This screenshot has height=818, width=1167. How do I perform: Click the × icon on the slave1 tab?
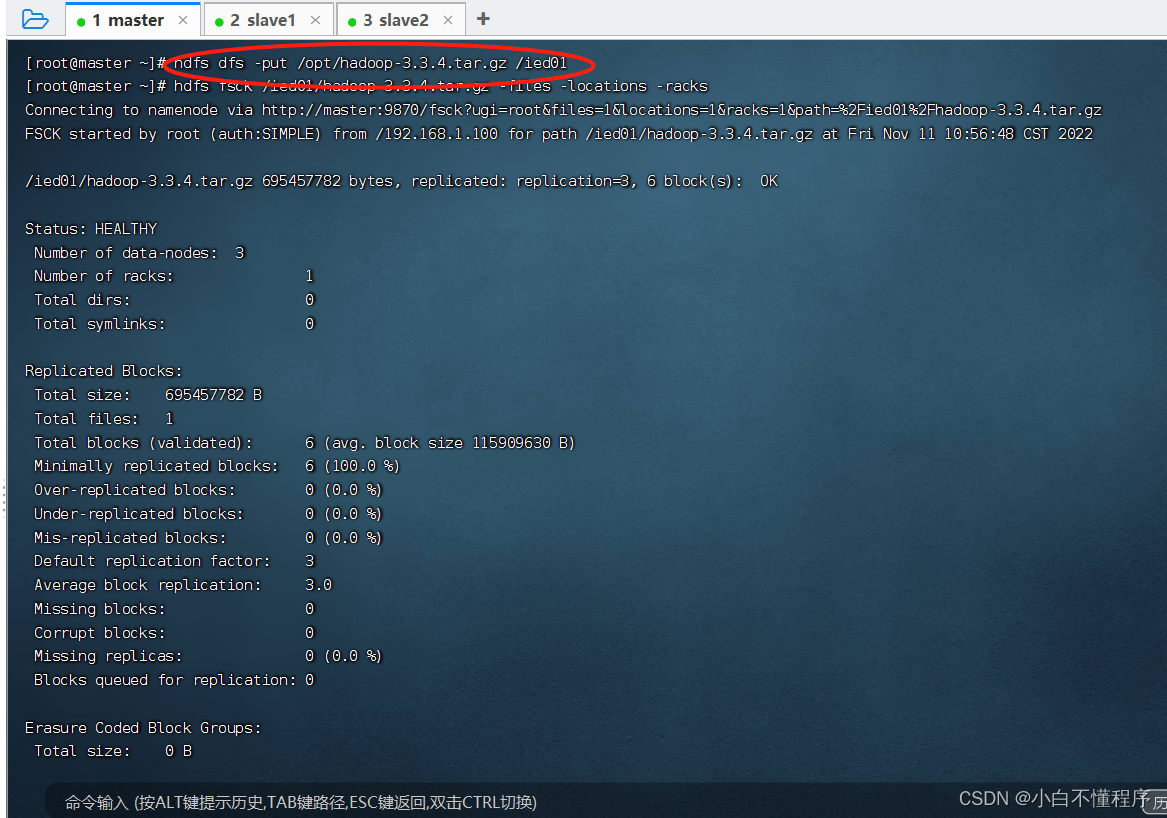coord(316,19)
